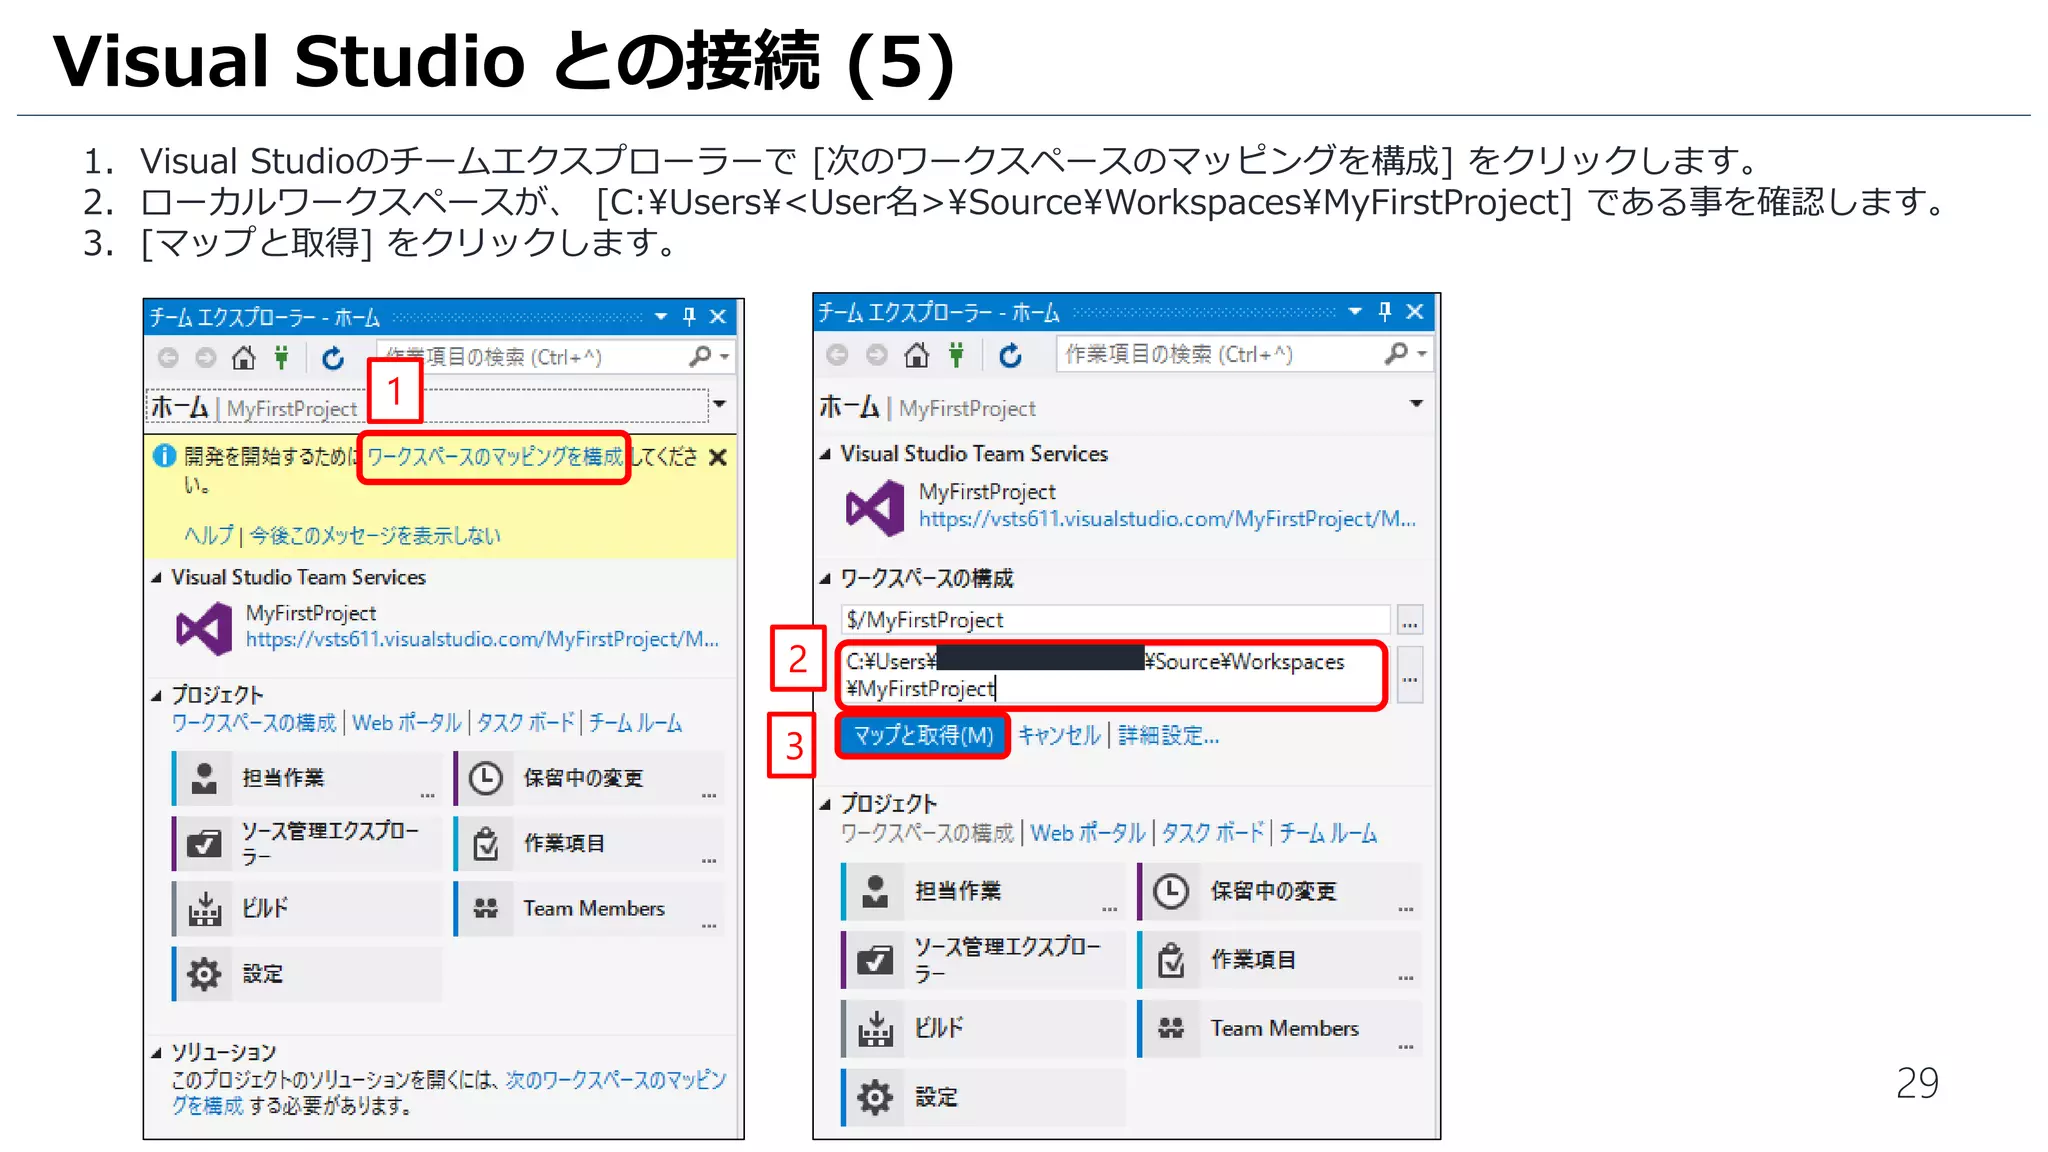
Task: Click ワークスペースのマッピングを構成 link in yellow banner
Action: [x=494, y=457]
